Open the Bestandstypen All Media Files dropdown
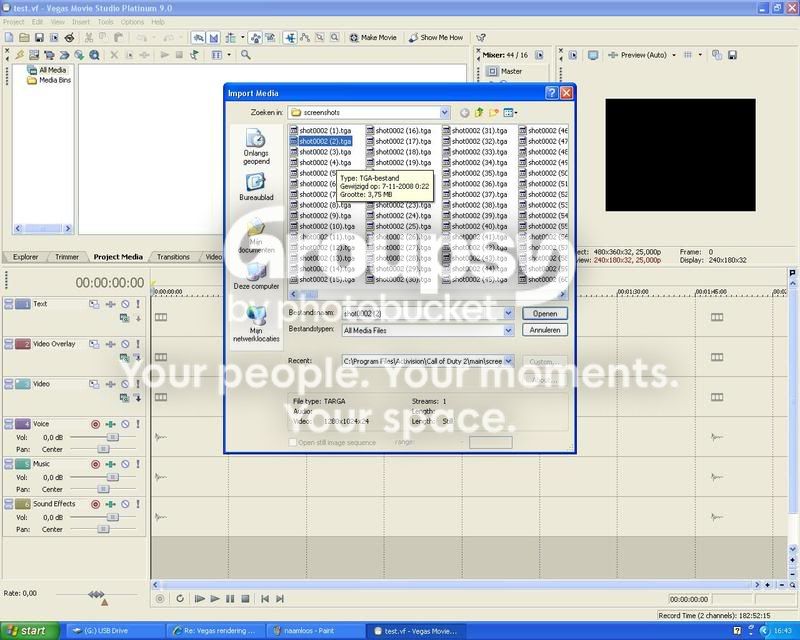This screenshot has width=800, height=640. pyautogui.click(x=508, y=331)
